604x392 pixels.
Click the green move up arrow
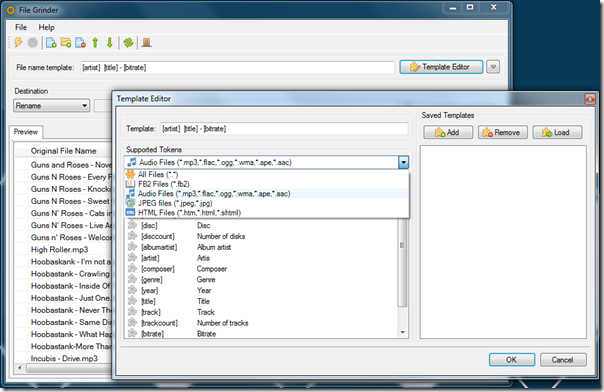(95, 42)
